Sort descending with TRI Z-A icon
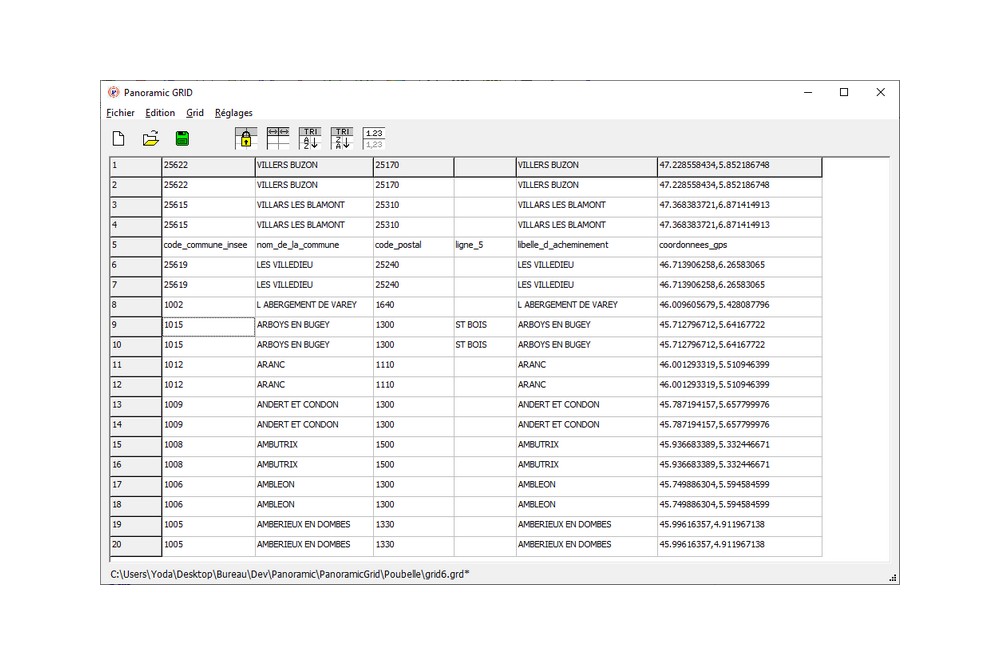The width and height of the screenshot is (1000, 666). tap(342, 138)
